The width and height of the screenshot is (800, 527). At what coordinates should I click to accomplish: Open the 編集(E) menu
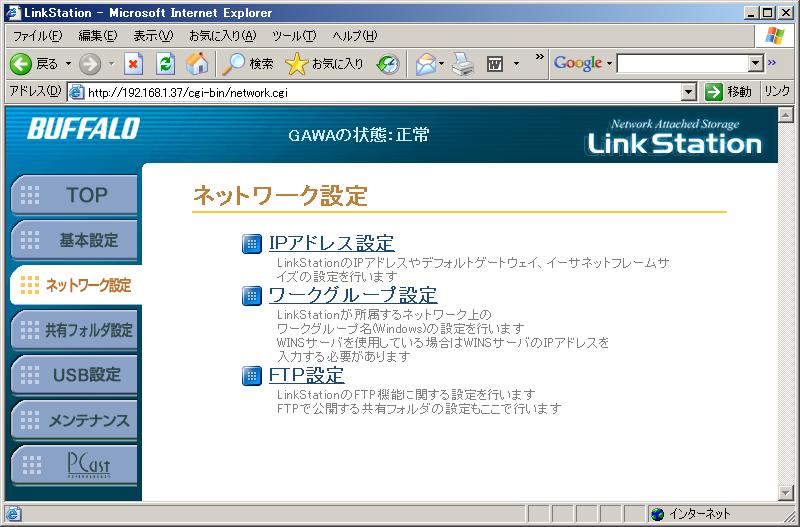point(97,36)
